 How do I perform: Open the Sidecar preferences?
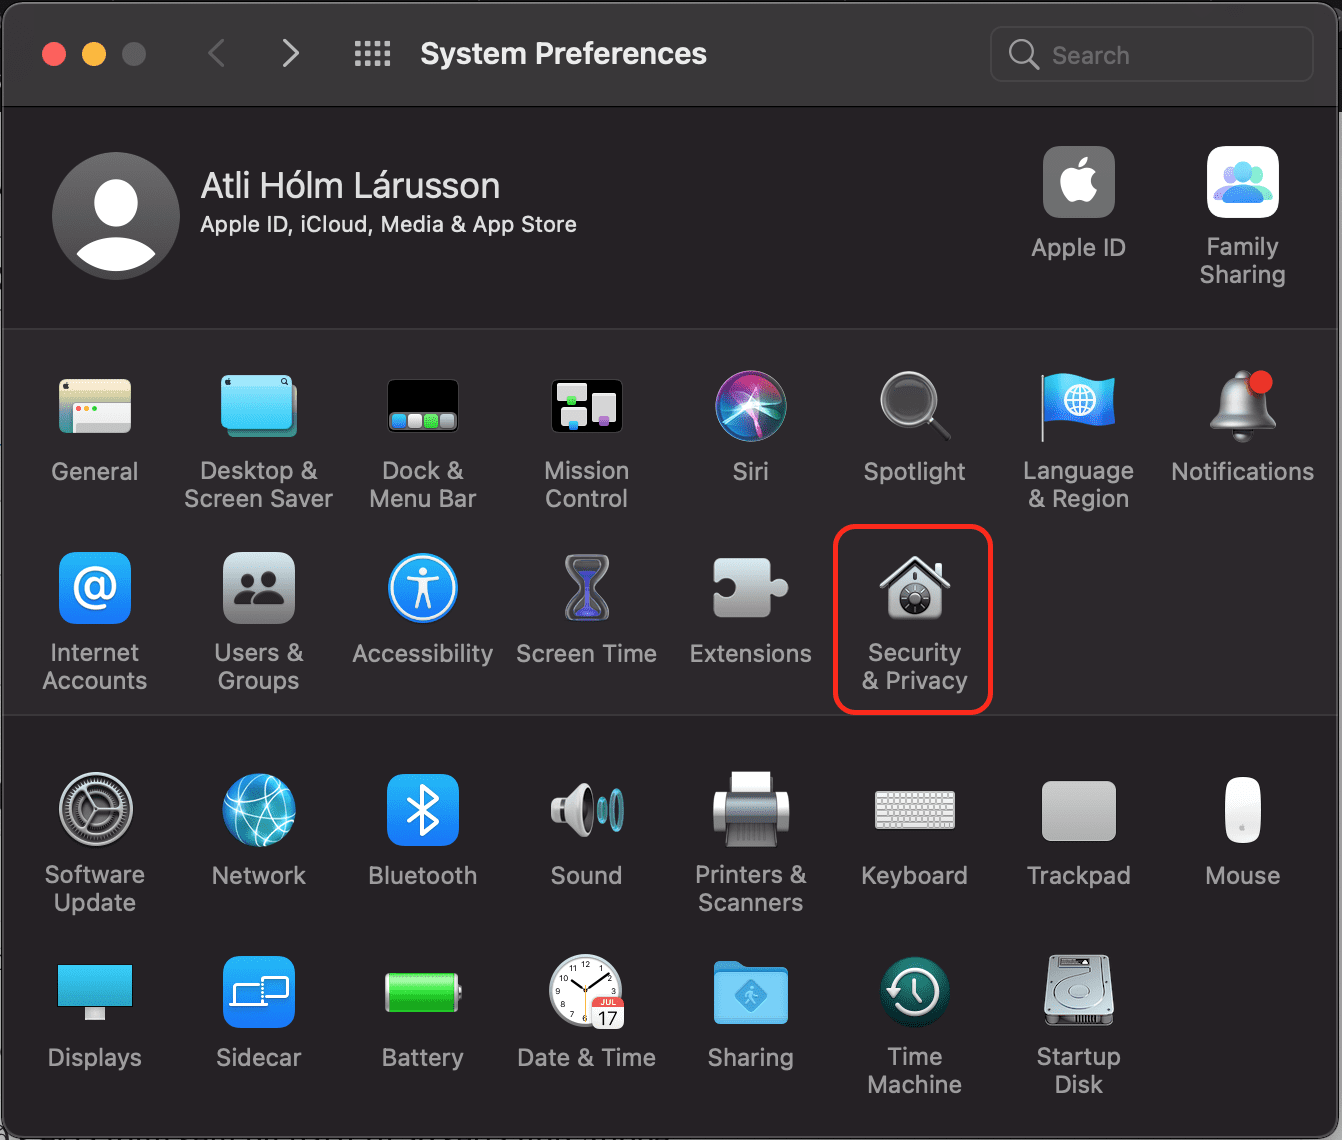[x=258, y=992]
